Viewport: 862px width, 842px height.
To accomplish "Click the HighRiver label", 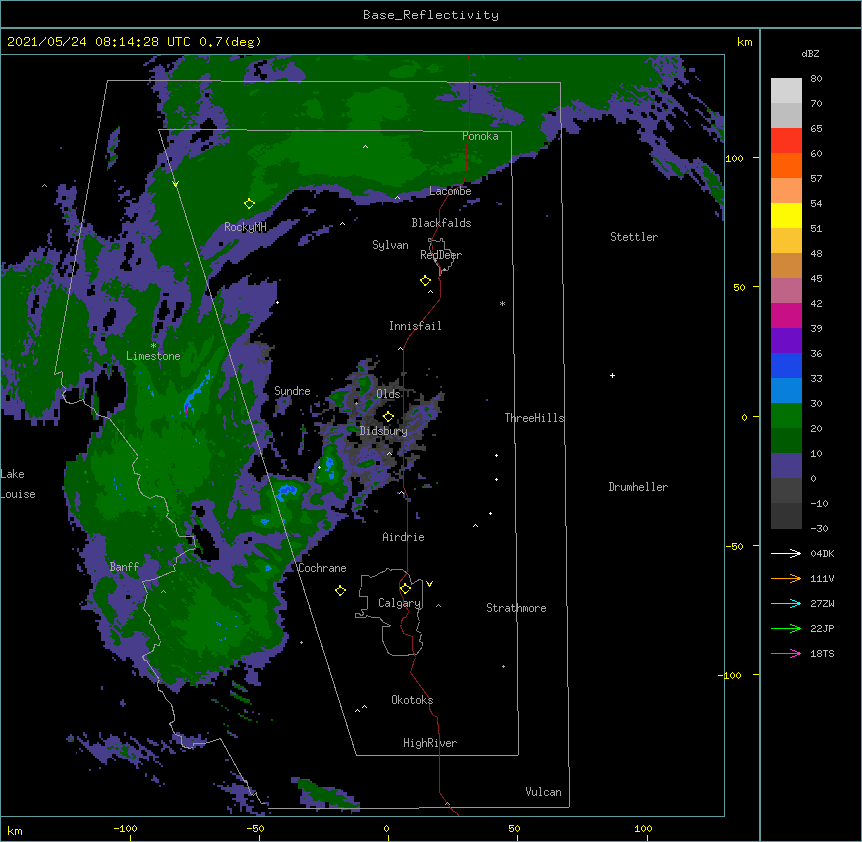I will pos(430,743).
